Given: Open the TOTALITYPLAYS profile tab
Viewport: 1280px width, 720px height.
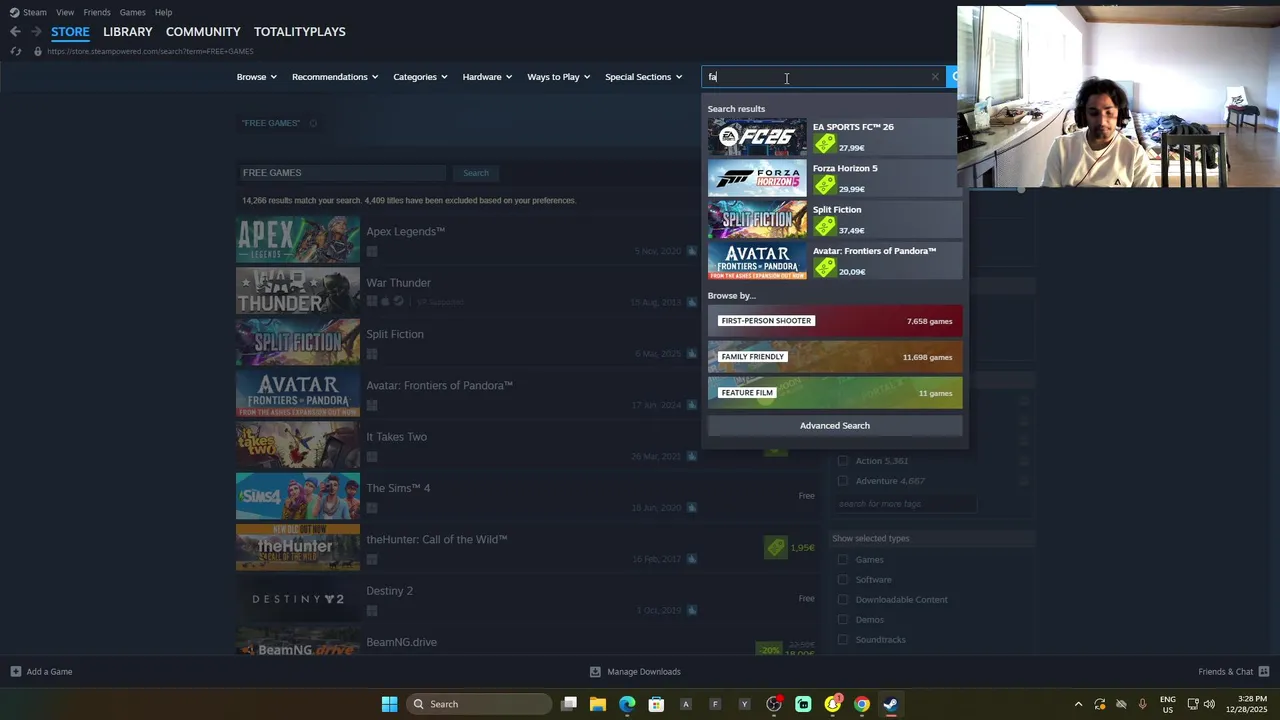Looking at the screenshot, I should coord(300,32).
